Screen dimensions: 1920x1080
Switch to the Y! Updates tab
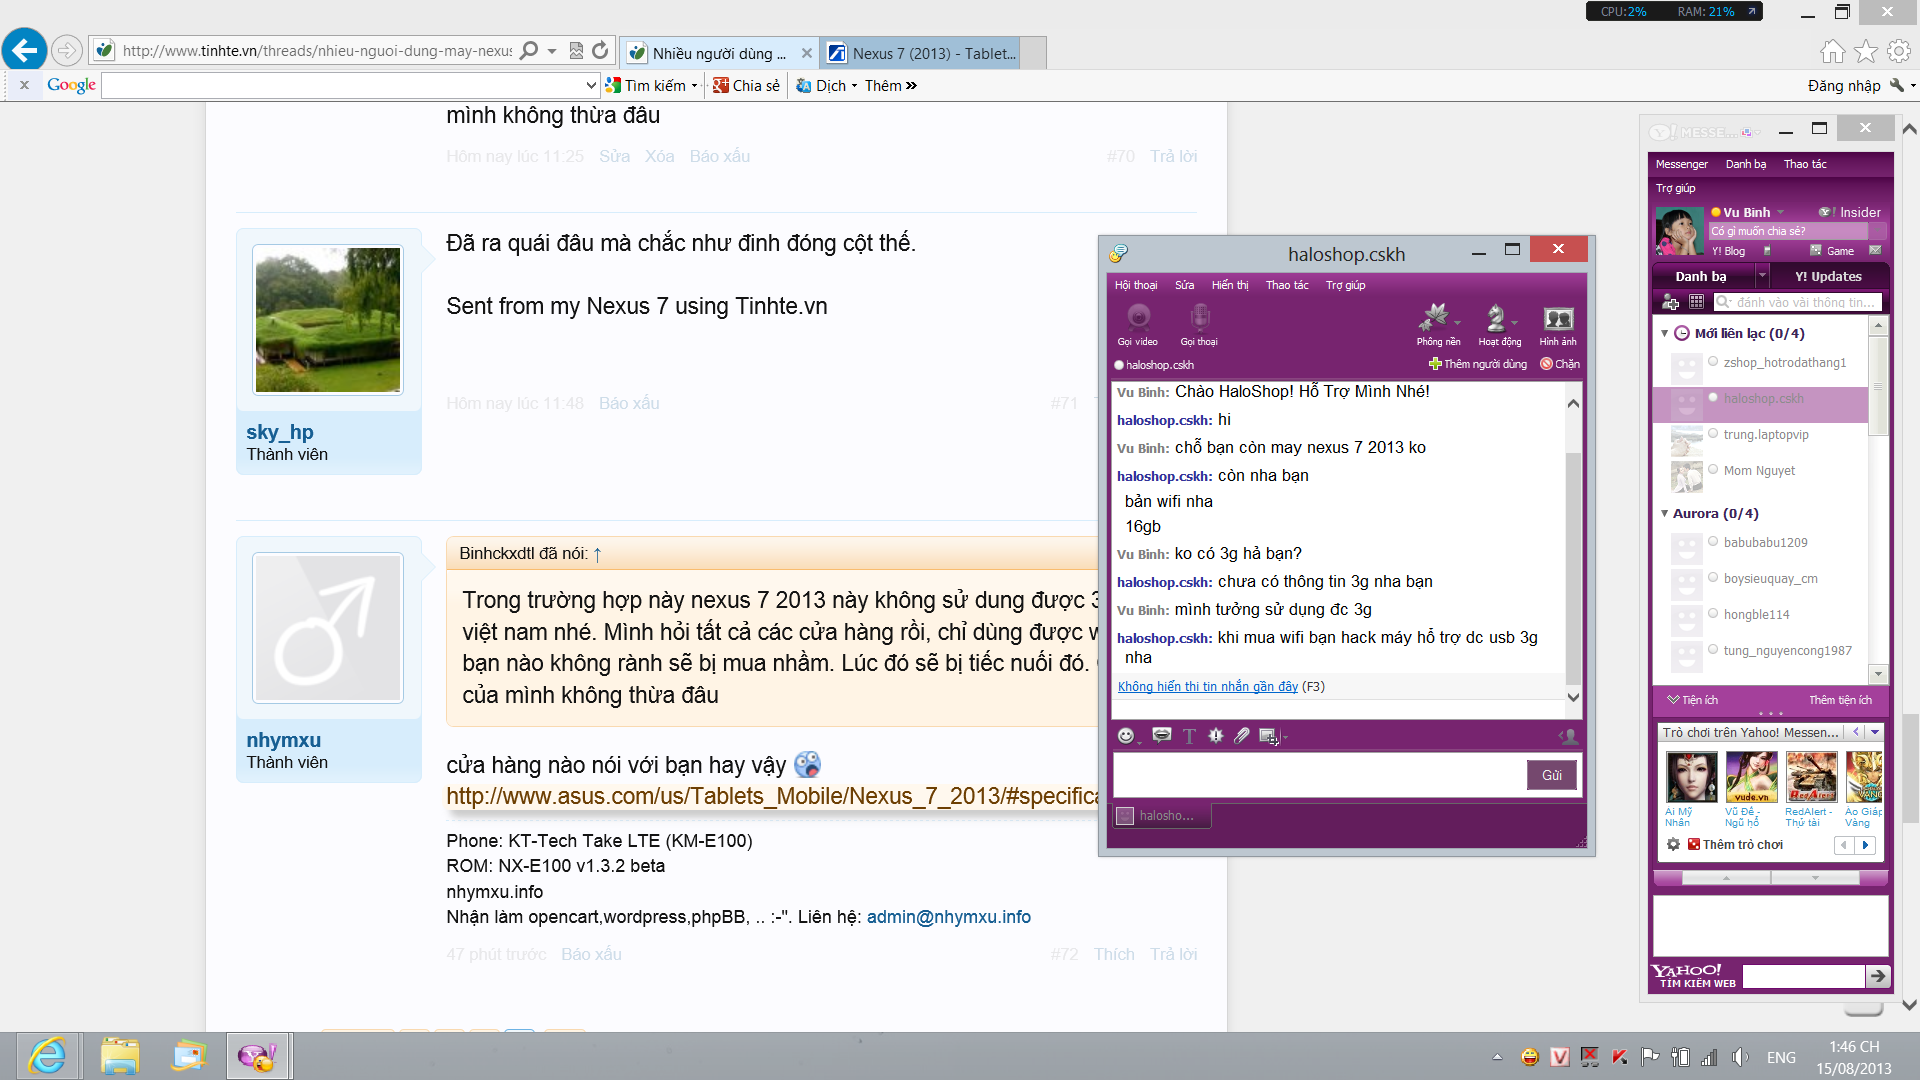click(x=1828, y=276)
